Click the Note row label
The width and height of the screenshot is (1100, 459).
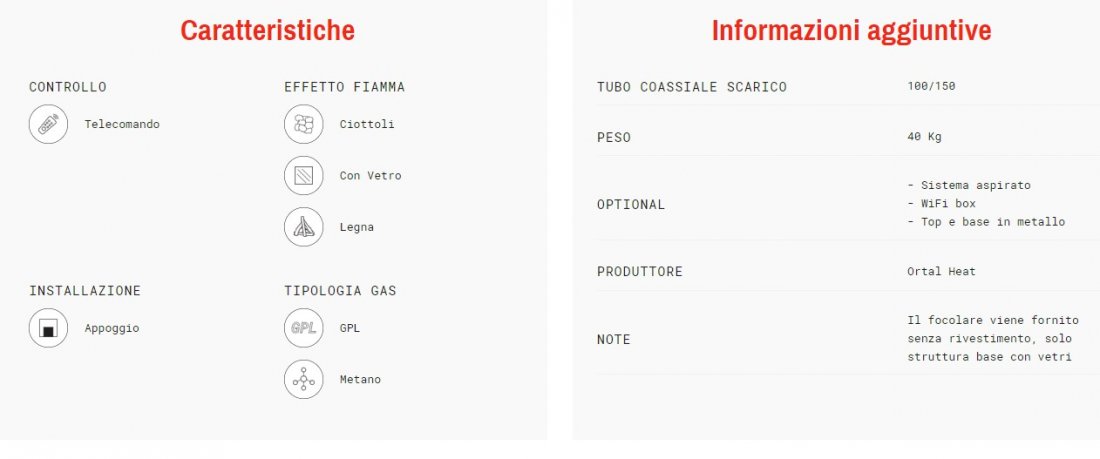613,340
